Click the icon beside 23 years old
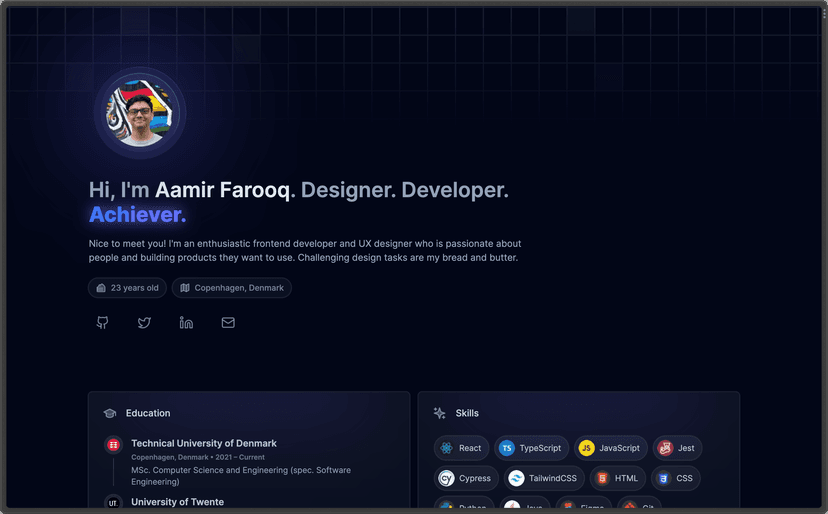 101,288
